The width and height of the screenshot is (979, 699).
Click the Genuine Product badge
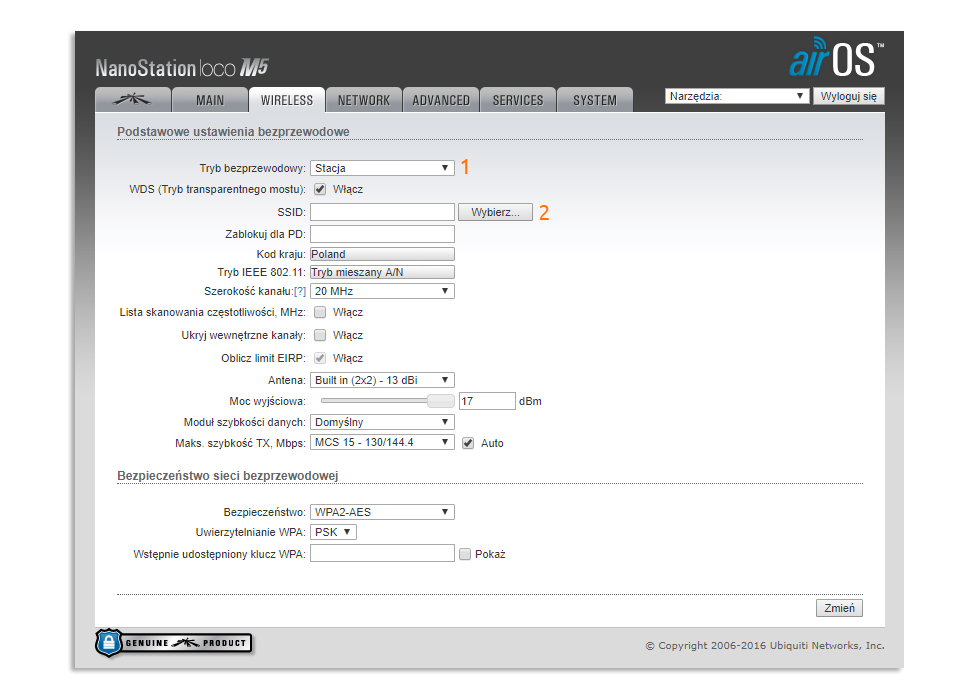pyautogui.click(x=174, y=643)
